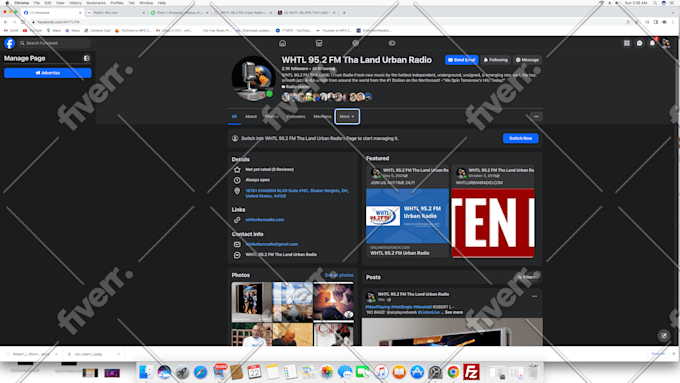Open the Chrome three-dots menu
680x383 pixels.
coord(673,22)
